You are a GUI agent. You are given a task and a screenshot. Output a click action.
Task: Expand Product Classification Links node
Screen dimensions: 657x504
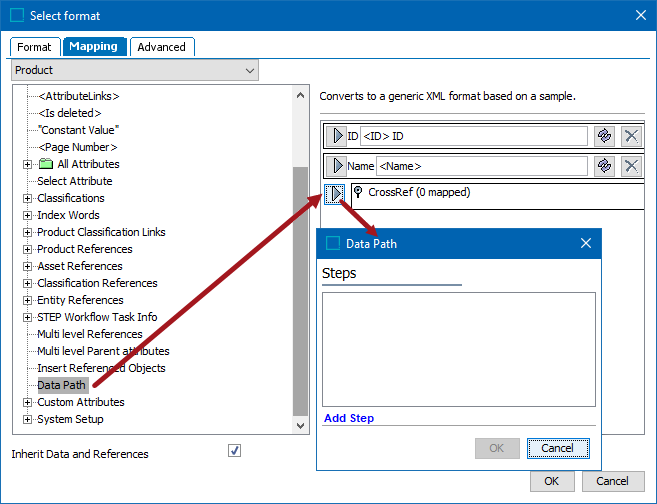click(x=27, y=232)
